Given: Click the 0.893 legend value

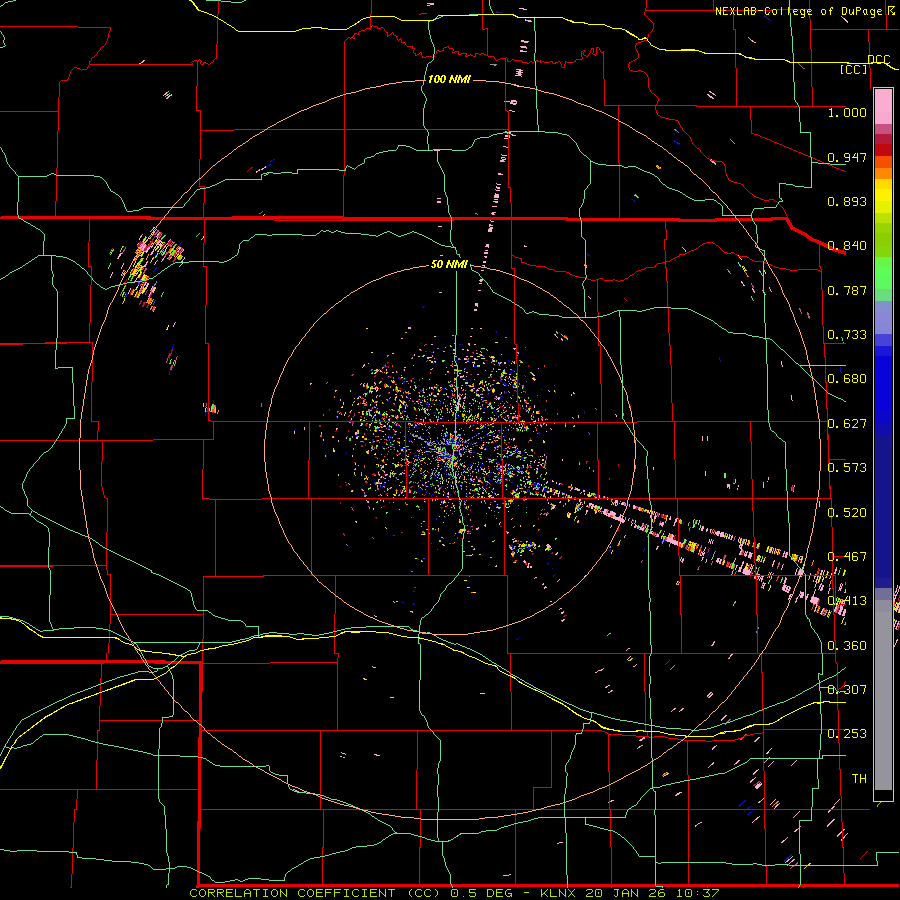Looking at the screenshot, I should tap(847, 201).
